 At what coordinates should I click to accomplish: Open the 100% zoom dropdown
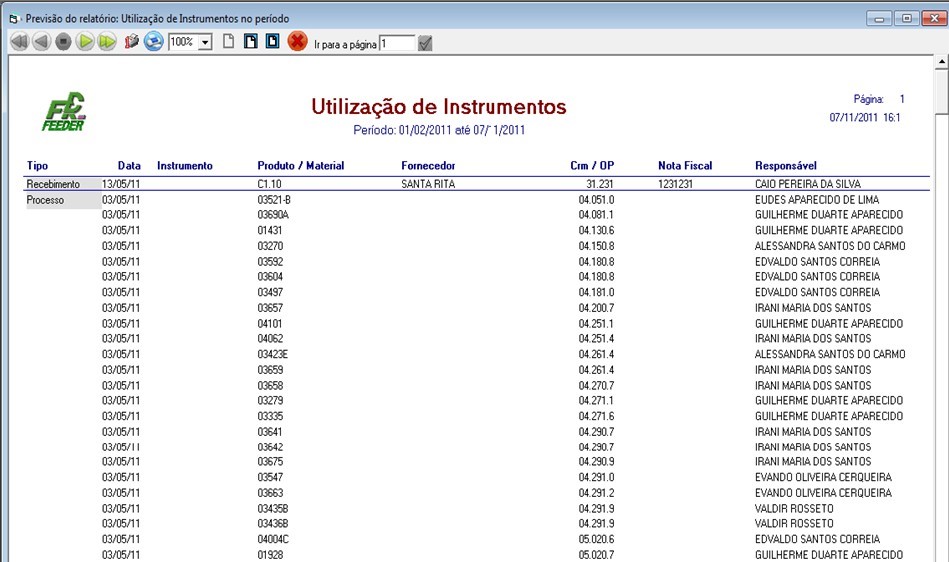[x=205, y=42]
